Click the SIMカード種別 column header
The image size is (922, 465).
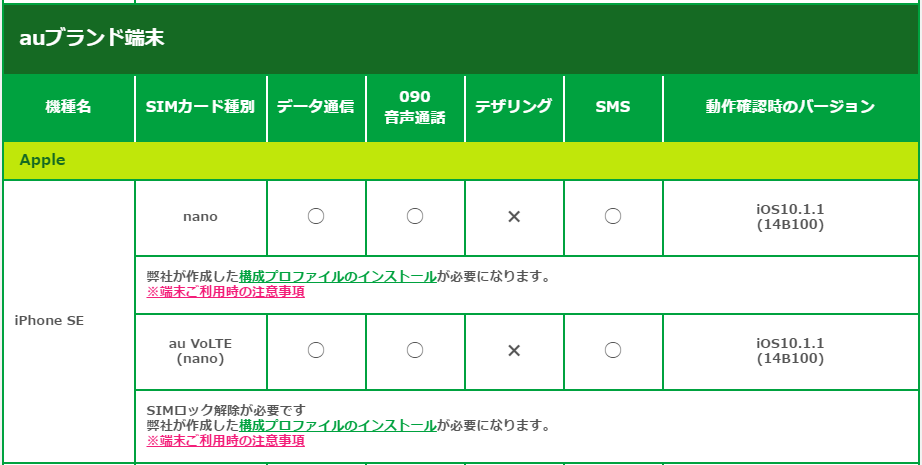click(x=201, y=108)
